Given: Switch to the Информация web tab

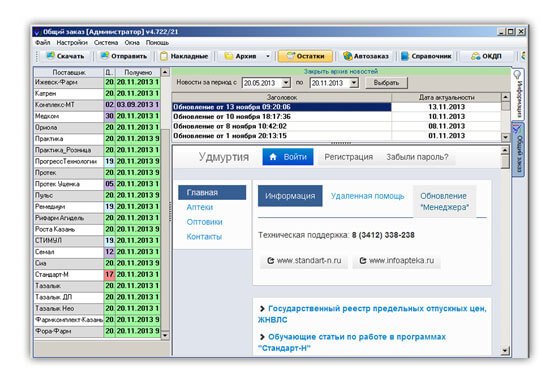Looking at the screenshot, I should point(290,196).
